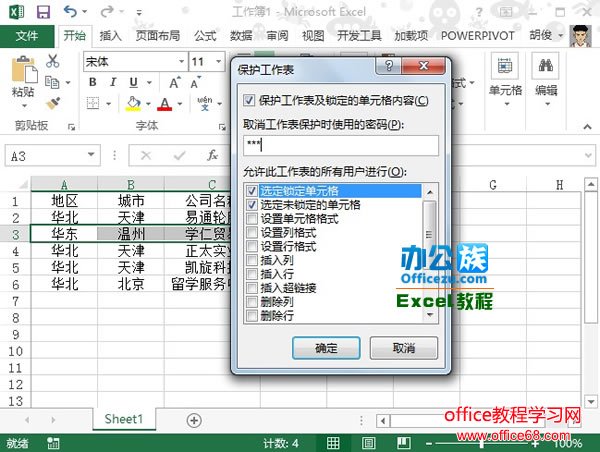
Task: Collapse the ribbon with arrow
Action: [587, 126]
